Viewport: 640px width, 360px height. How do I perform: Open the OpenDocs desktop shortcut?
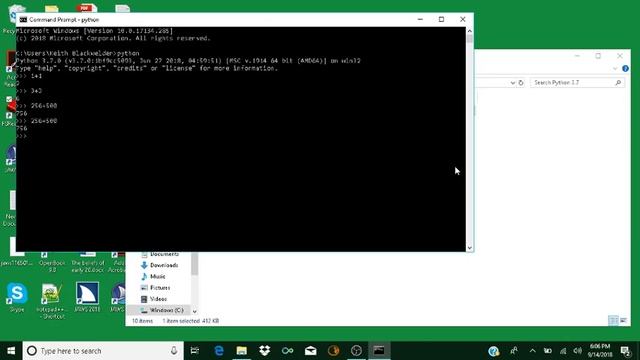[x=52, y=262]
